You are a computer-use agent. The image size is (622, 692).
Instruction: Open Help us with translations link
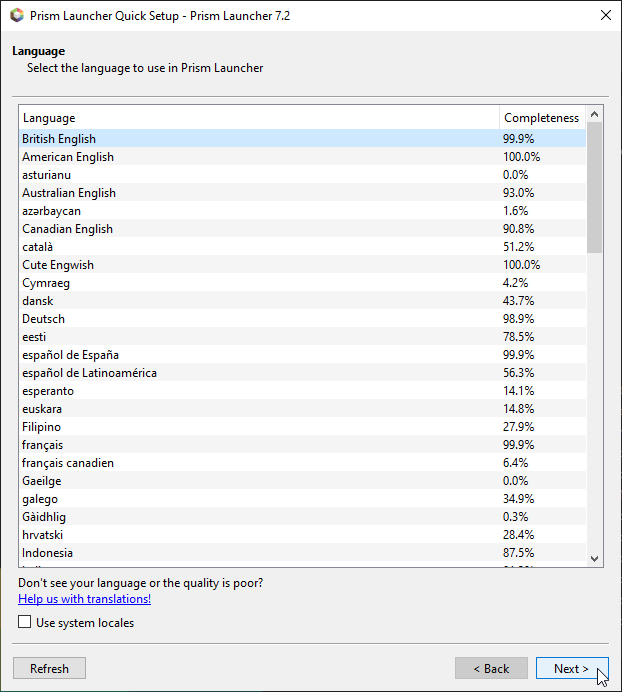coord(84,599)
